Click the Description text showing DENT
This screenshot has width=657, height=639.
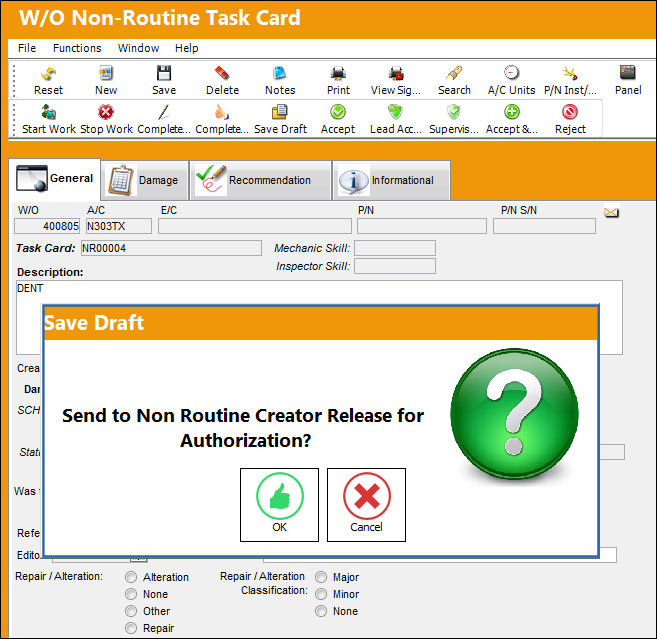pyautogui.click(x=30, y=288)
